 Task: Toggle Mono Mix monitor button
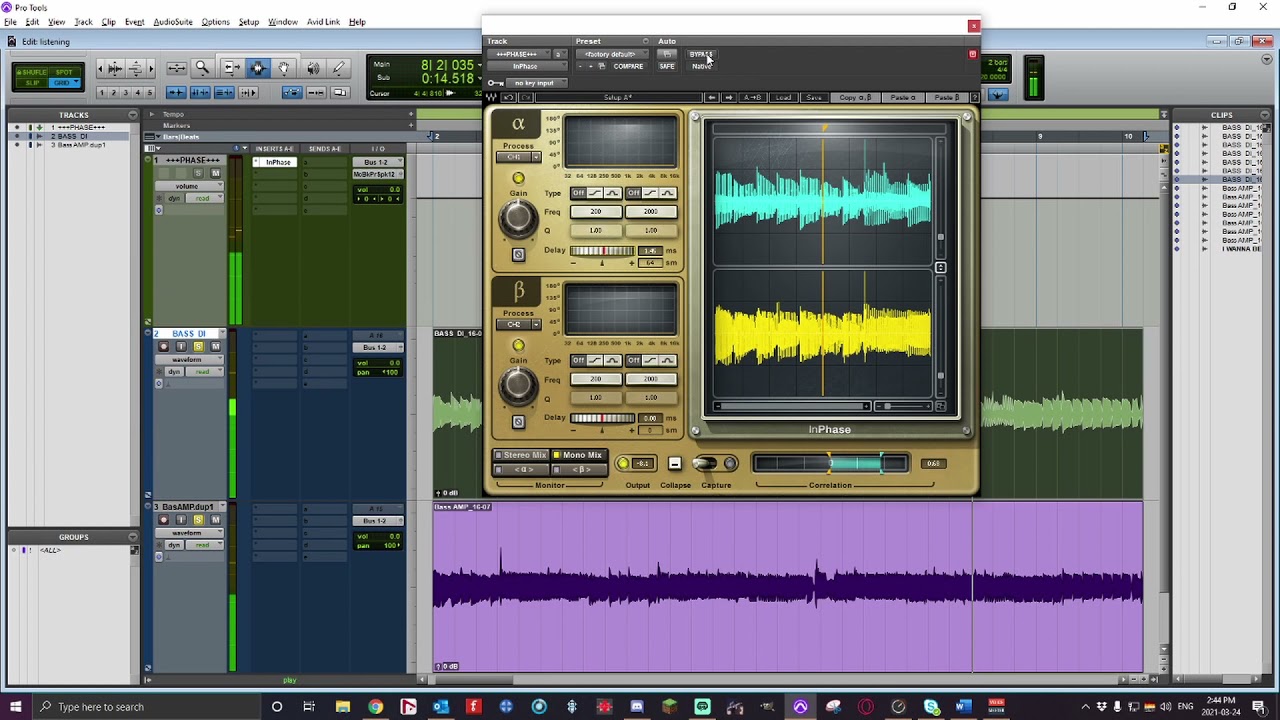578,456
